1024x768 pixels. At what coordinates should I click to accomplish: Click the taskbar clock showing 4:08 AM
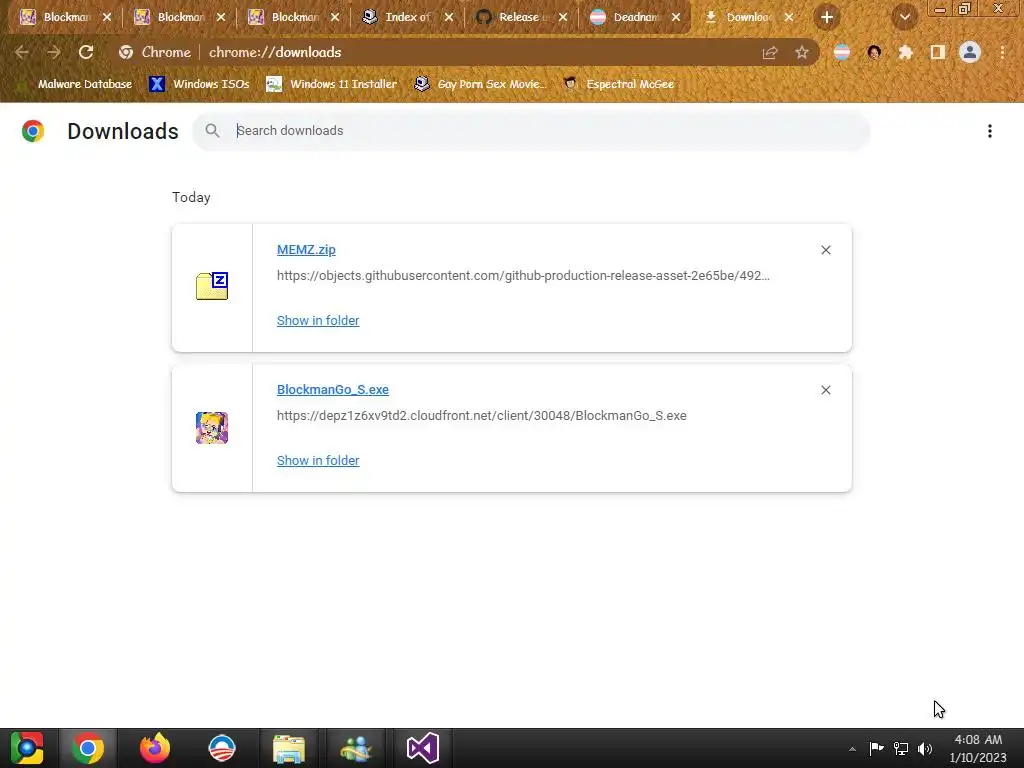pyautogui.click(x=978, y=748)
